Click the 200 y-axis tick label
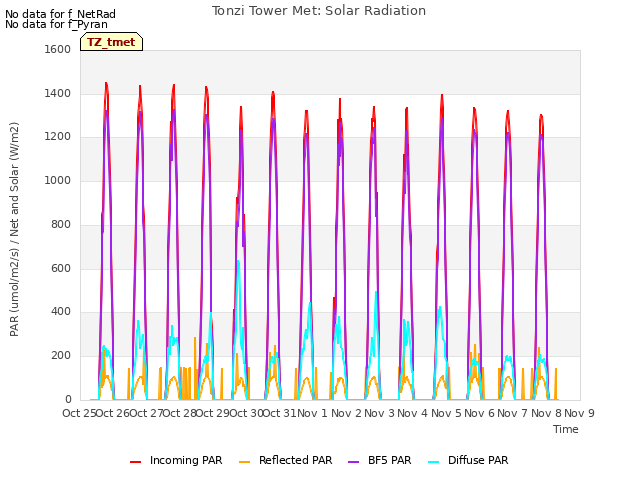Screen dimensions: 640x480 tap(61, 356)
